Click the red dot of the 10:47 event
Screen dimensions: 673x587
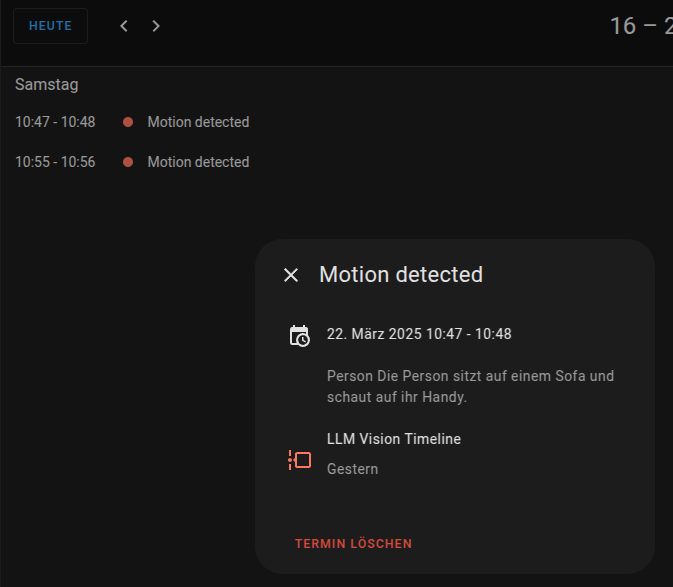128,122
